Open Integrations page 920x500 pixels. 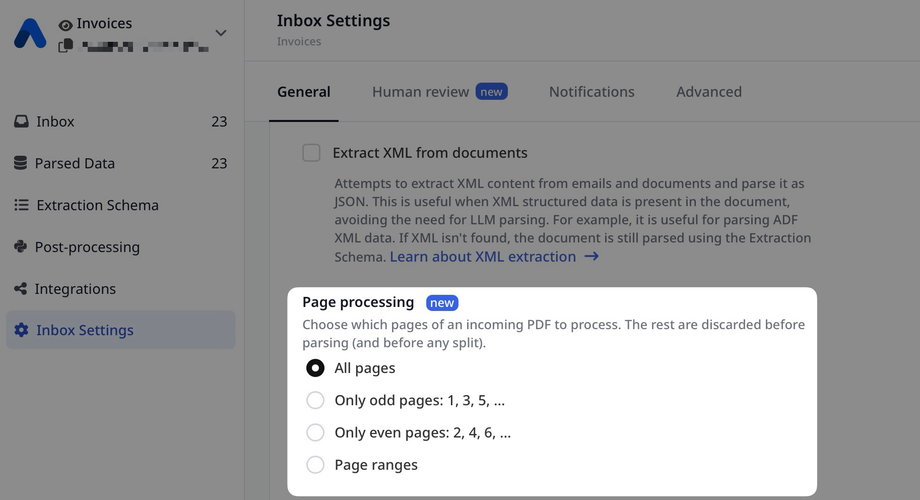(x=120, y=289)
